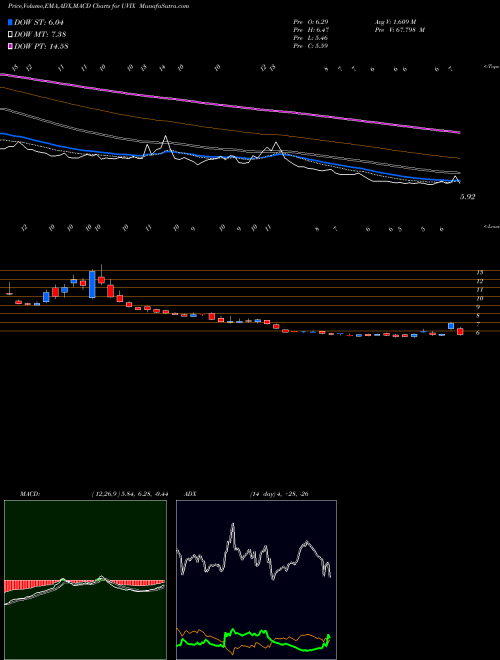Select the 'DOW MT: 7.38' legend label
The height and width of the screenshot is (660, 500).
[x=40, y=35]
